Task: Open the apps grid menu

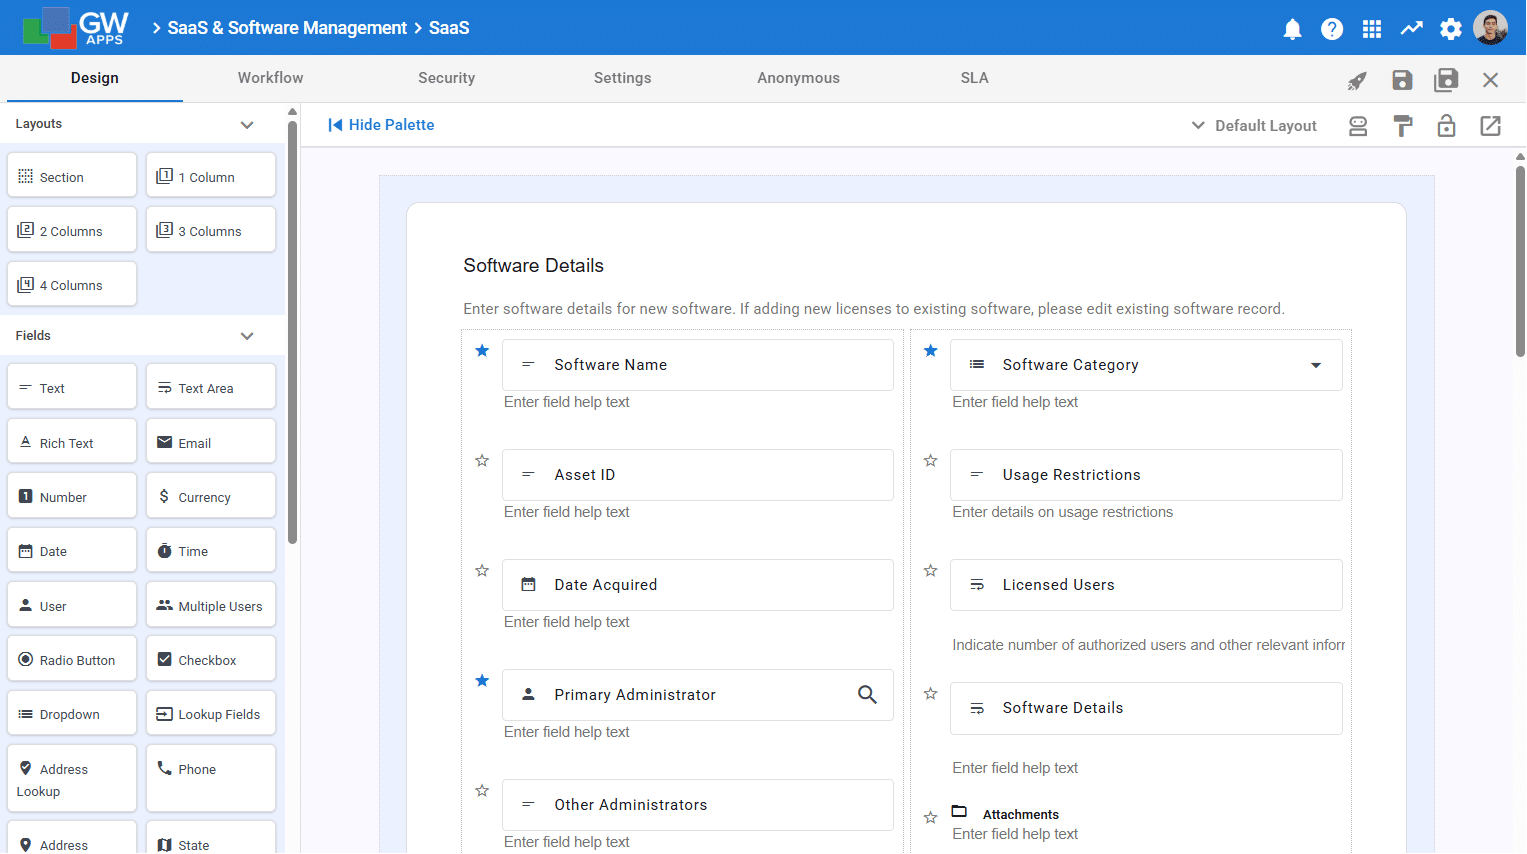Action: [1372, 29]
